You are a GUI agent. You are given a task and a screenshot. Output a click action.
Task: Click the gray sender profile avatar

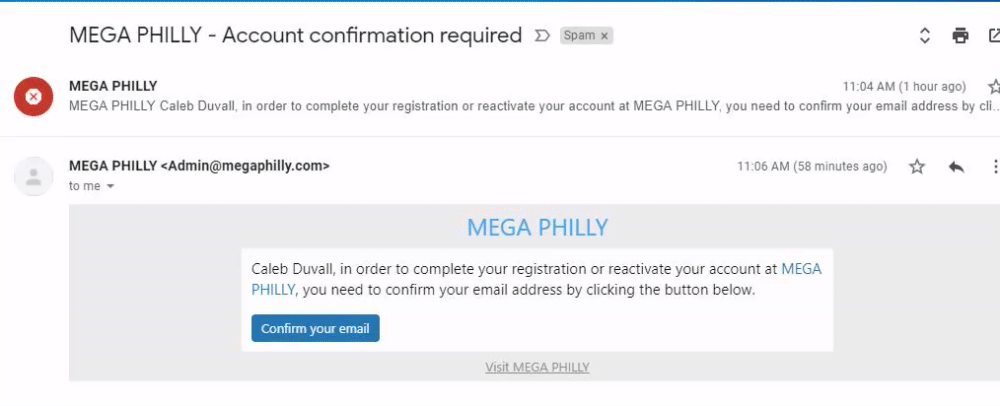[33, 177]
